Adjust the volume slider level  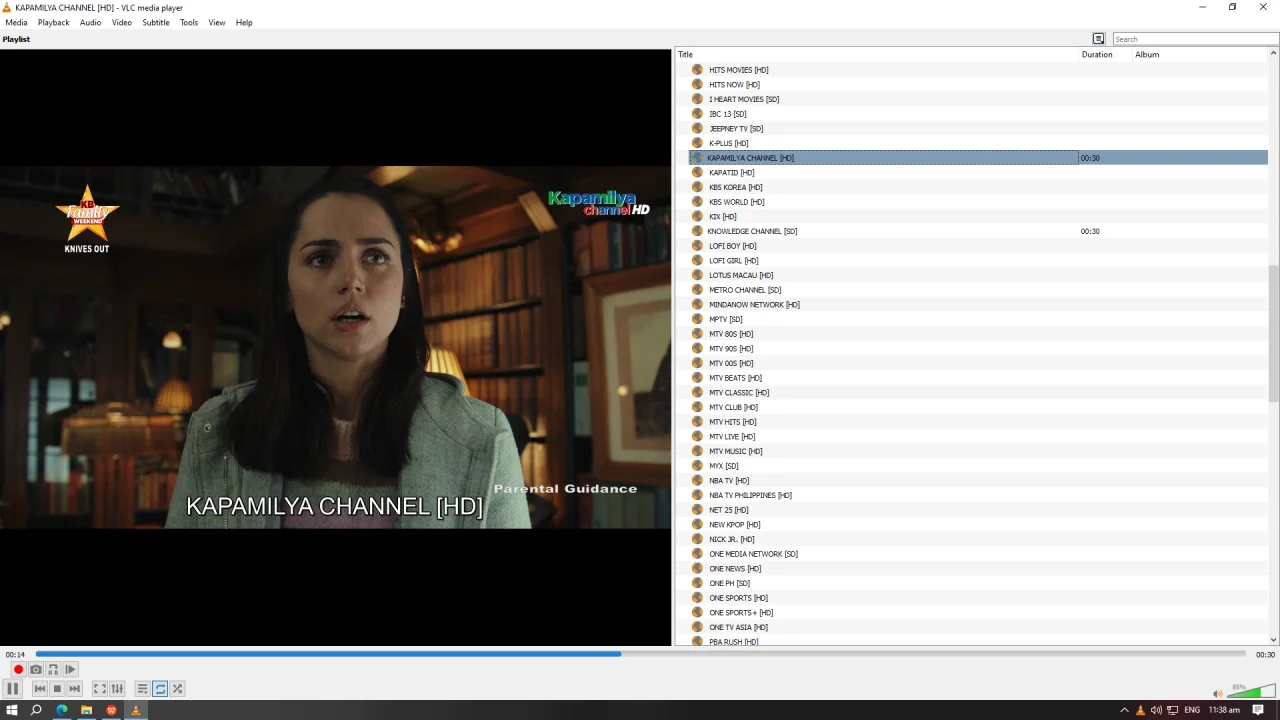coord(1252,691)
